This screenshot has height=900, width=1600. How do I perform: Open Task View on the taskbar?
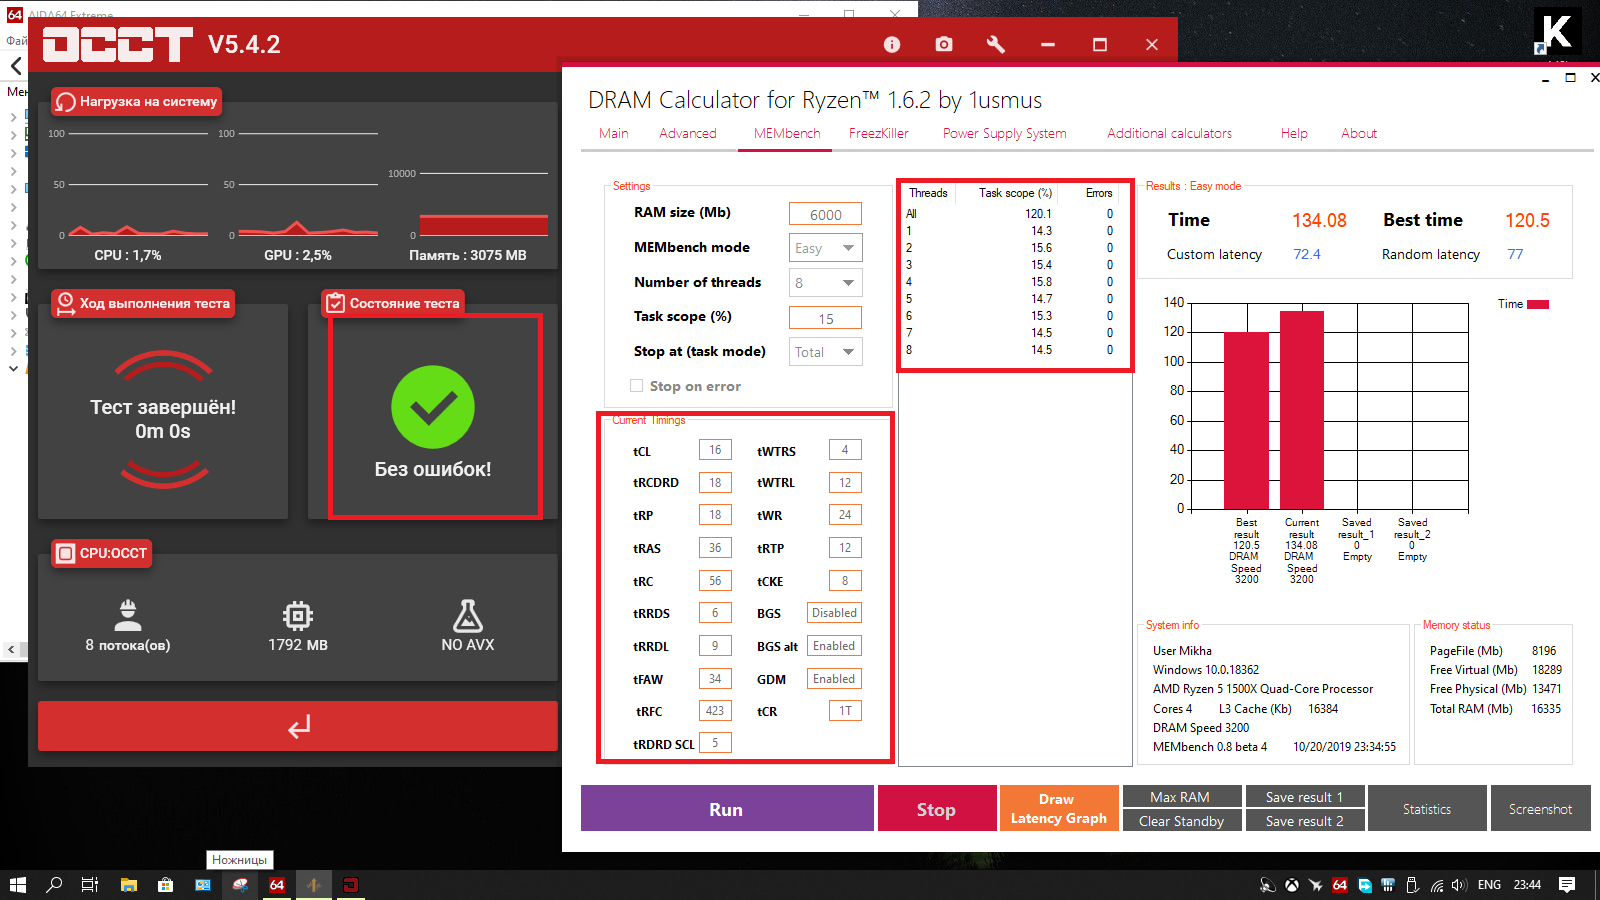point(90,885)
